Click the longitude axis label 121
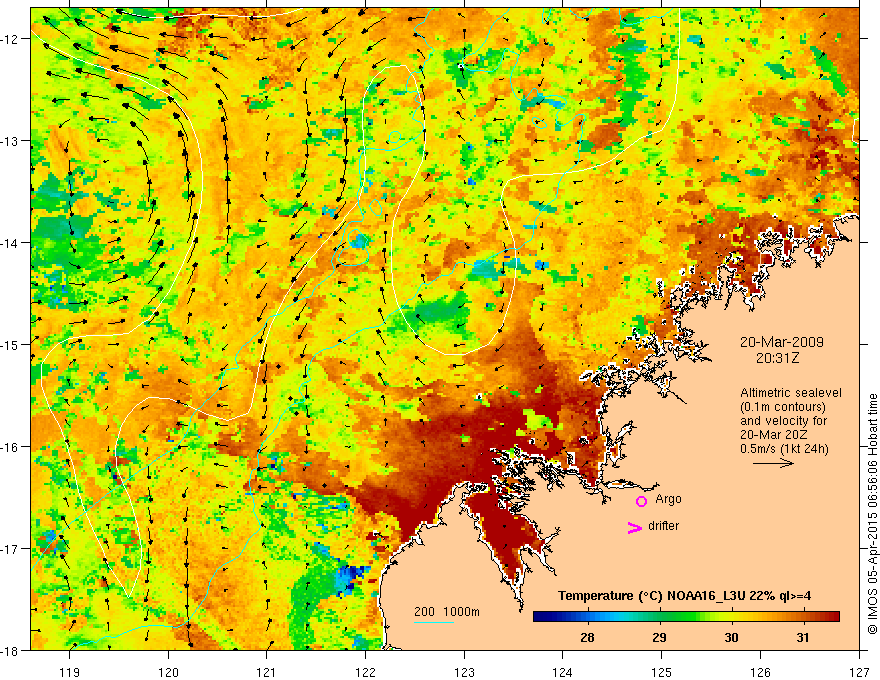 [x=267, y=672]
